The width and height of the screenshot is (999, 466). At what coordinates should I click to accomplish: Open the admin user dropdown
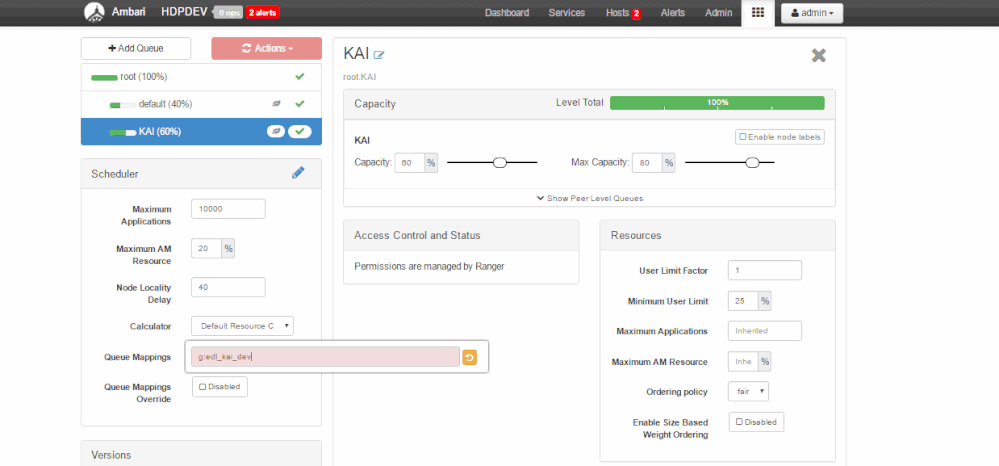tap(812, 13)
